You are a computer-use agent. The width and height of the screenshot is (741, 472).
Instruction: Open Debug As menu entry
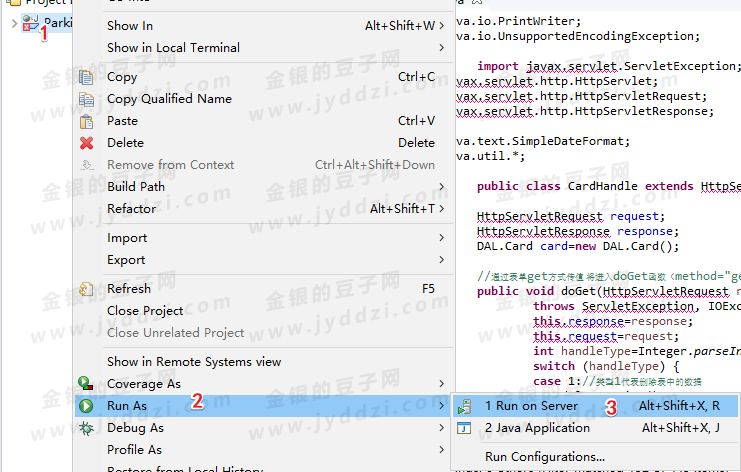click(264, 428)
